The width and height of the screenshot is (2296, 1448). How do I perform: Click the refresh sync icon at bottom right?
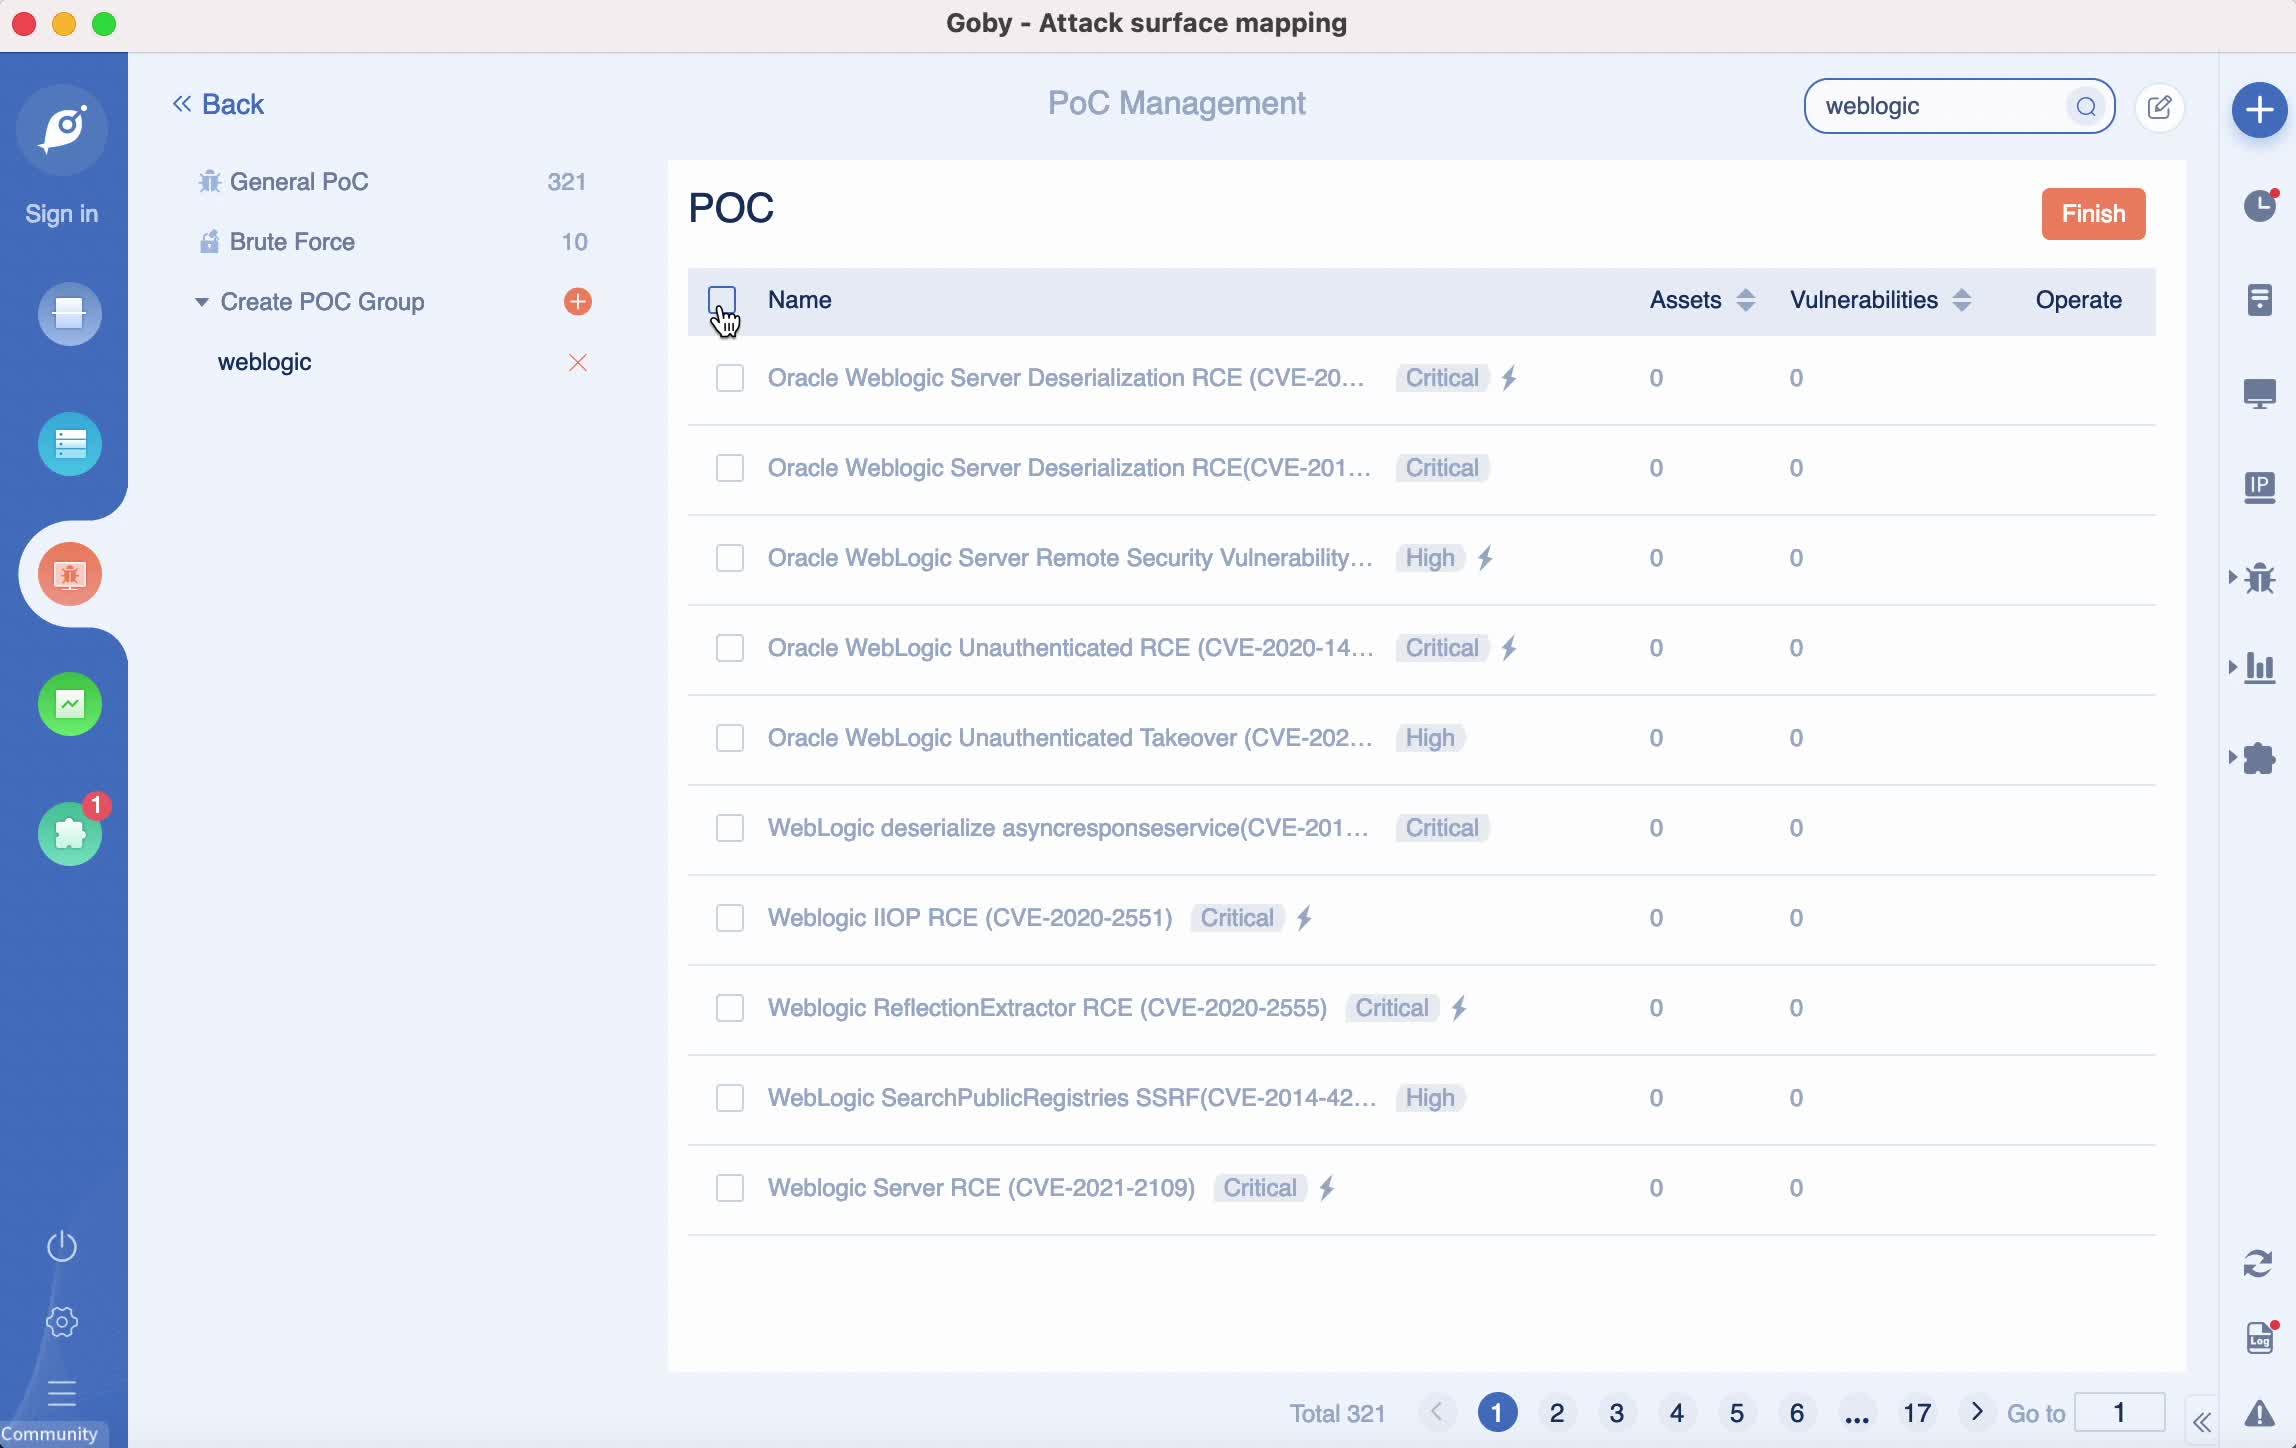click(2257, 1263)
